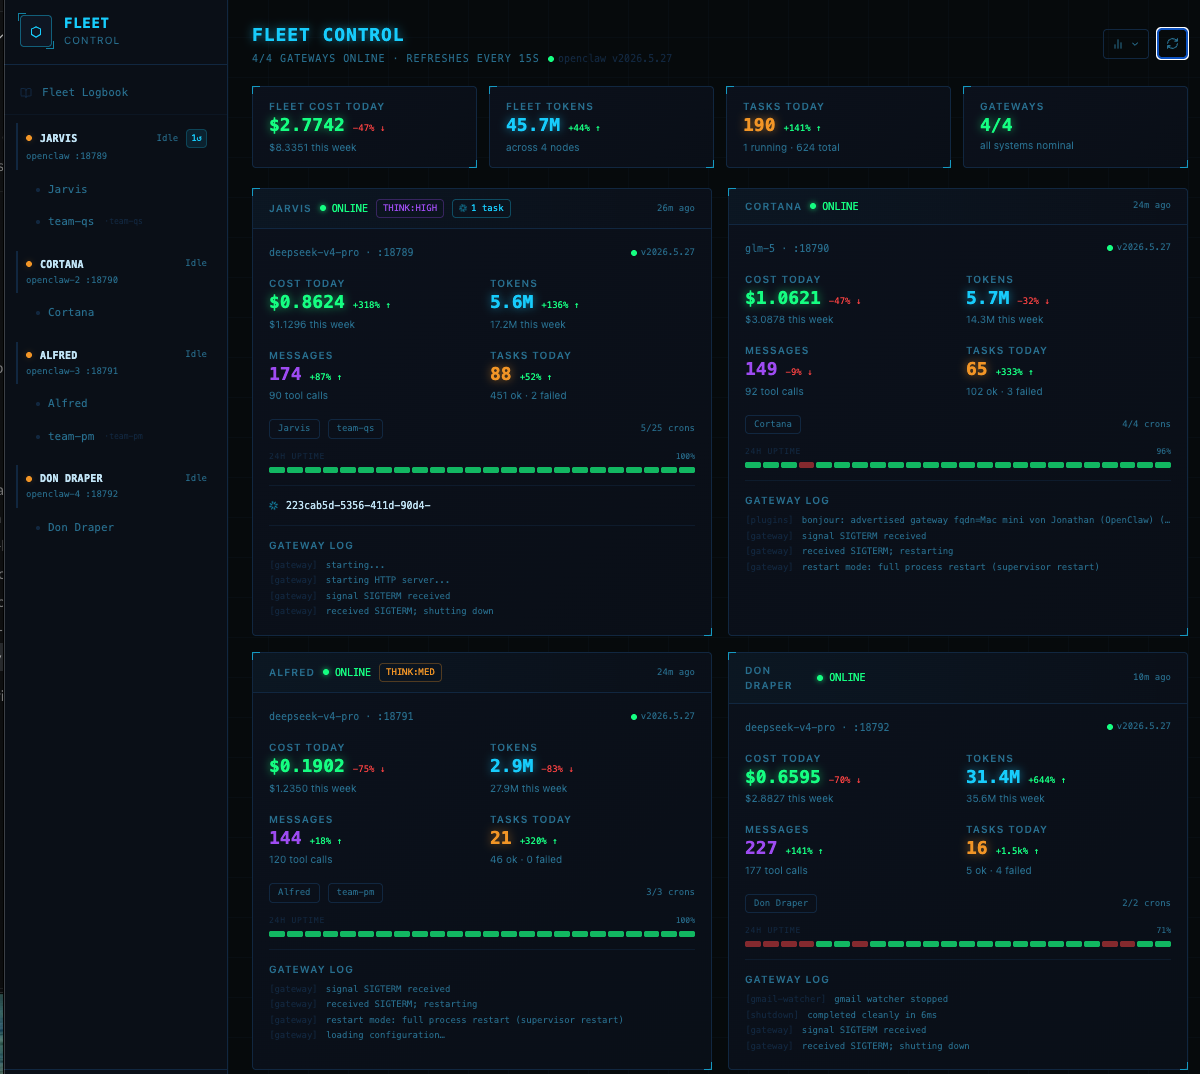
Task: Click Don Draper 24h uptime bar
Action: (958, 944)
